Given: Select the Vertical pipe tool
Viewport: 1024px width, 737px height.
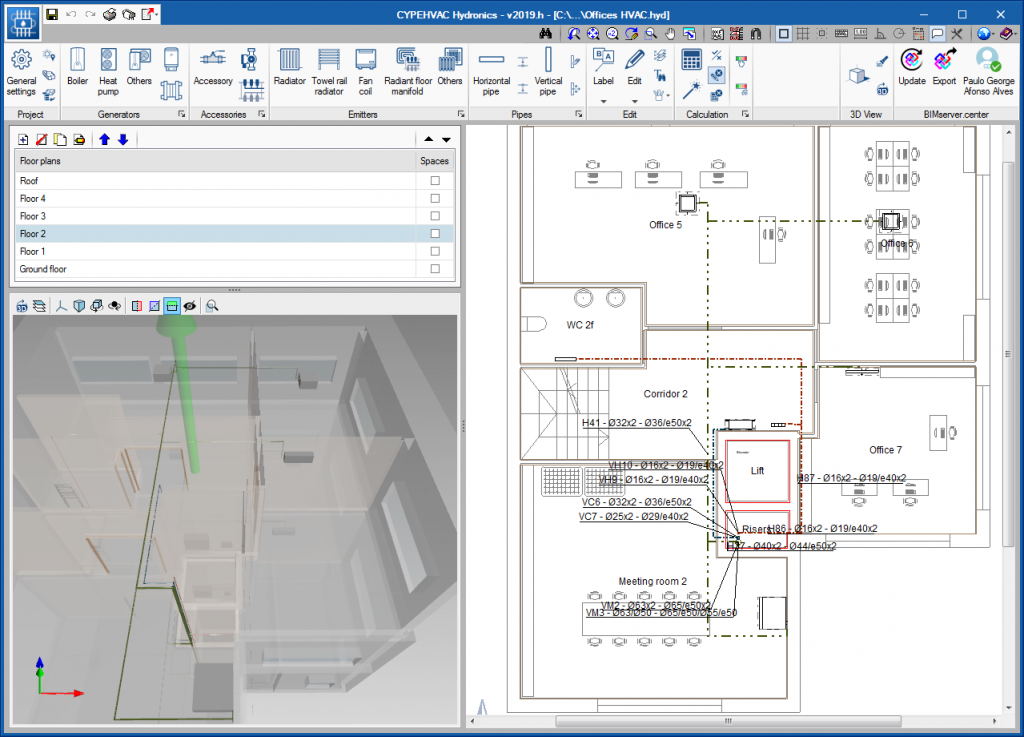Looking at the screenshot, I should (548, 67).
